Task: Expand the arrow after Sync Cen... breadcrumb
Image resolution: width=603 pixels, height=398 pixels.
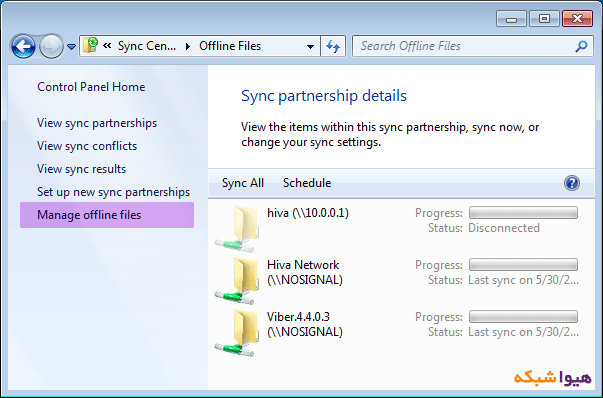Action: pyautogui.click(x=188, y=47)
